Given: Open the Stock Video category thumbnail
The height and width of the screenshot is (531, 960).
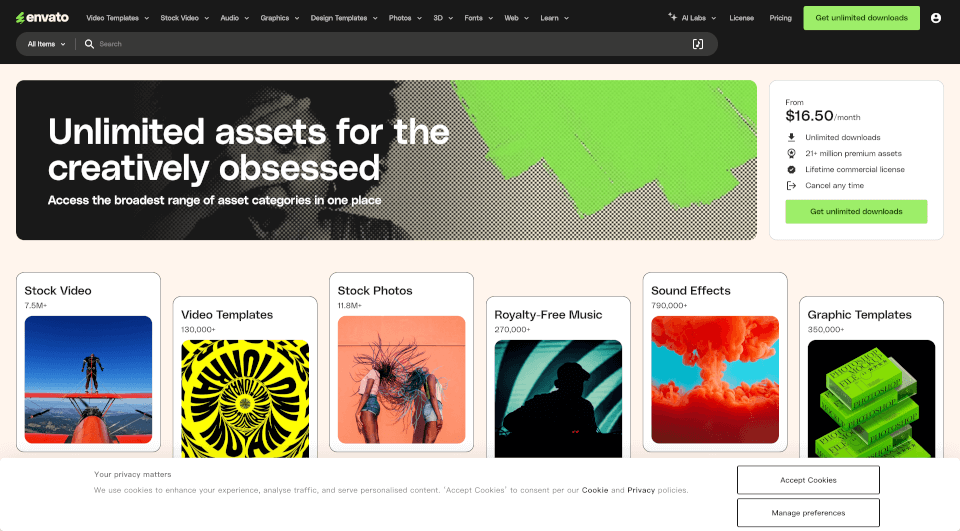Looking at the screenshot, I should click(88, 380).
